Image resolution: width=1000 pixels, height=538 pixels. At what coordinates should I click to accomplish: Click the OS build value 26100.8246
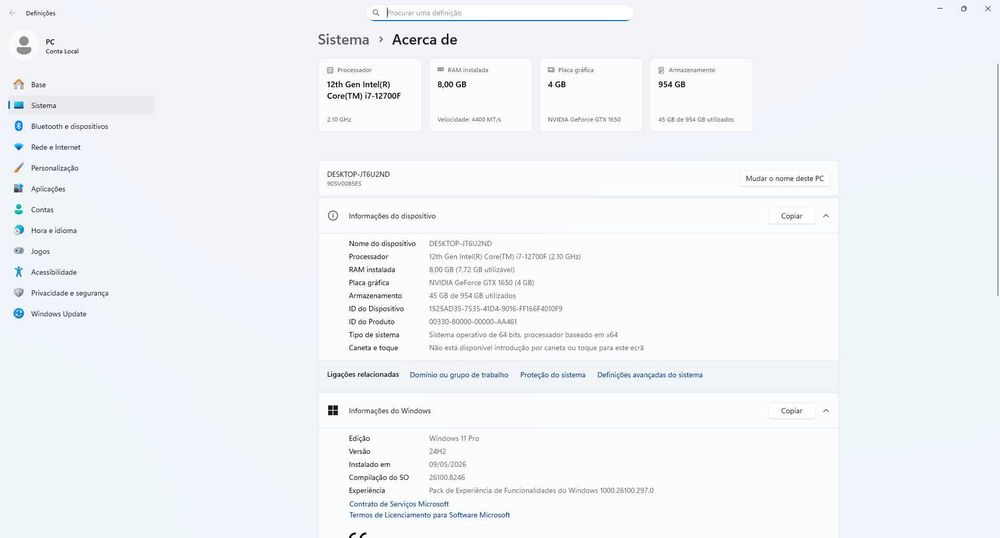pyautogui.click(x=446, y=477)
